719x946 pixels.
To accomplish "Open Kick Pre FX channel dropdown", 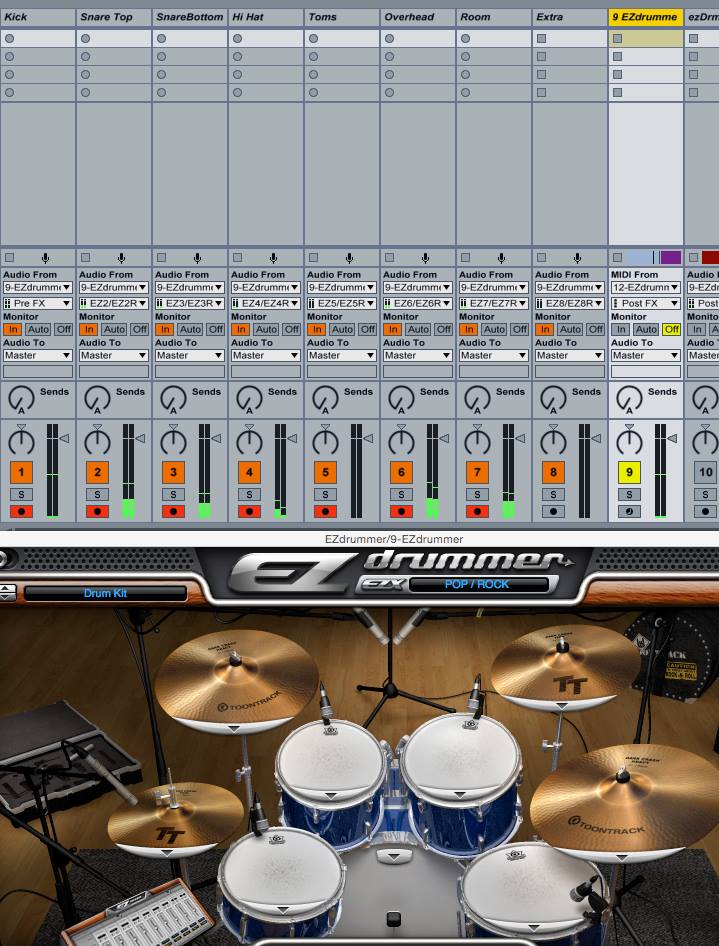I will [37, 303].
